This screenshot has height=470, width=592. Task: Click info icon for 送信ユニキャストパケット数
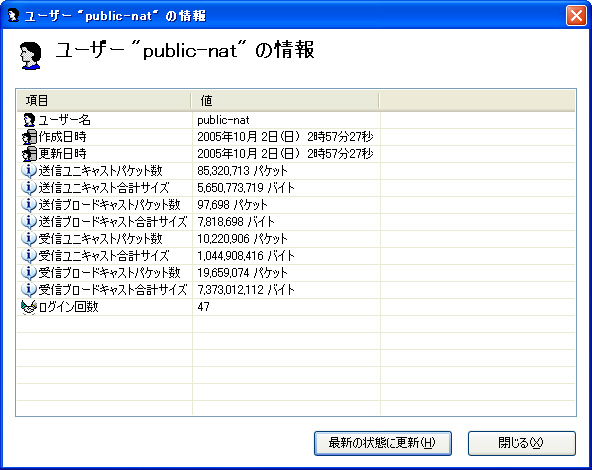(x=29, y=171)
